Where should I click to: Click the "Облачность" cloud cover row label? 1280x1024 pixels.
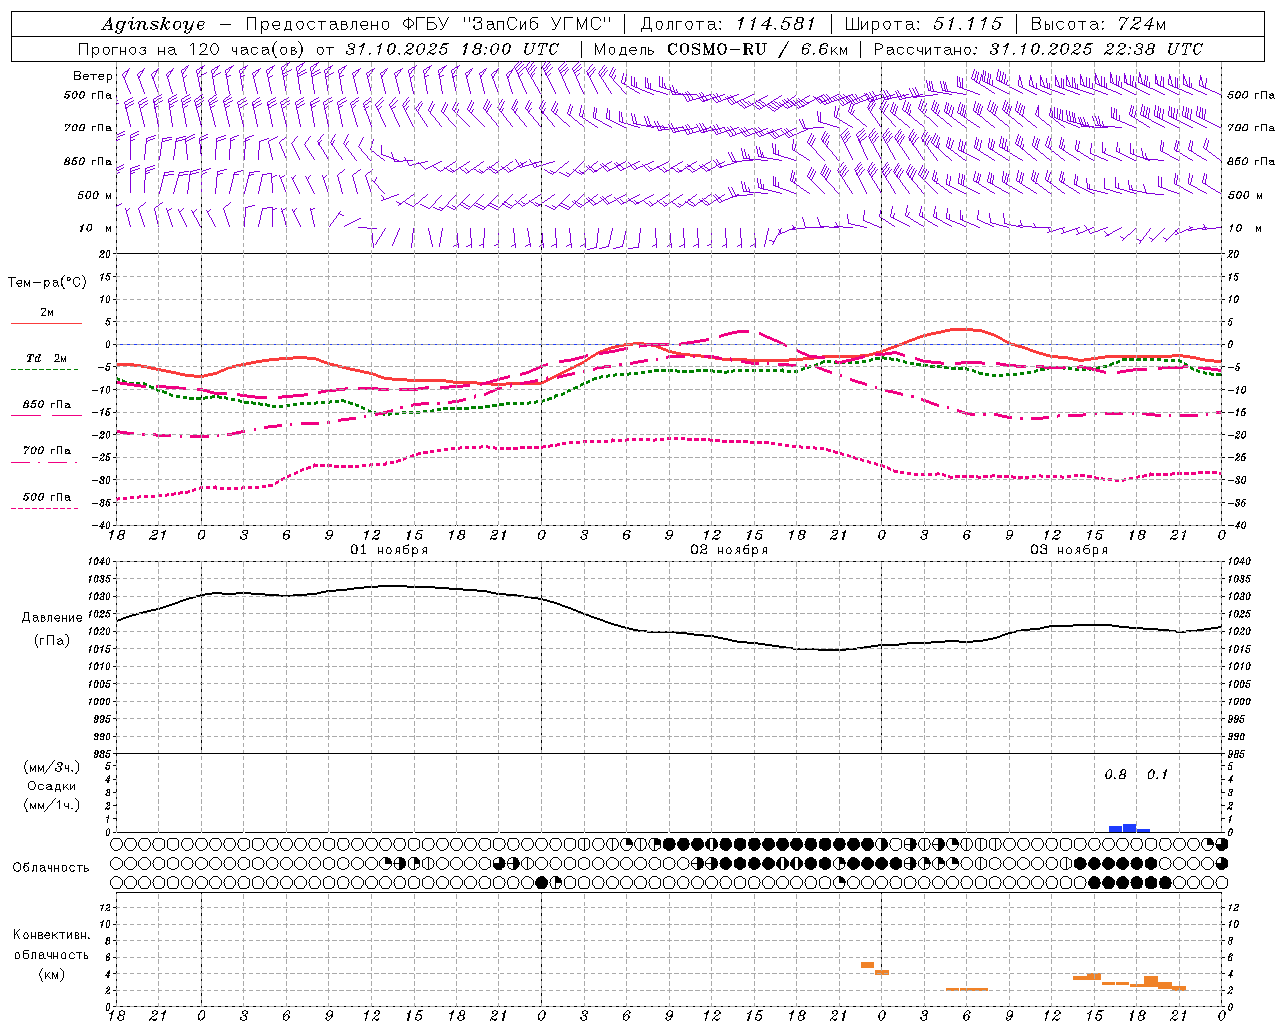click(x=51, y=867)
